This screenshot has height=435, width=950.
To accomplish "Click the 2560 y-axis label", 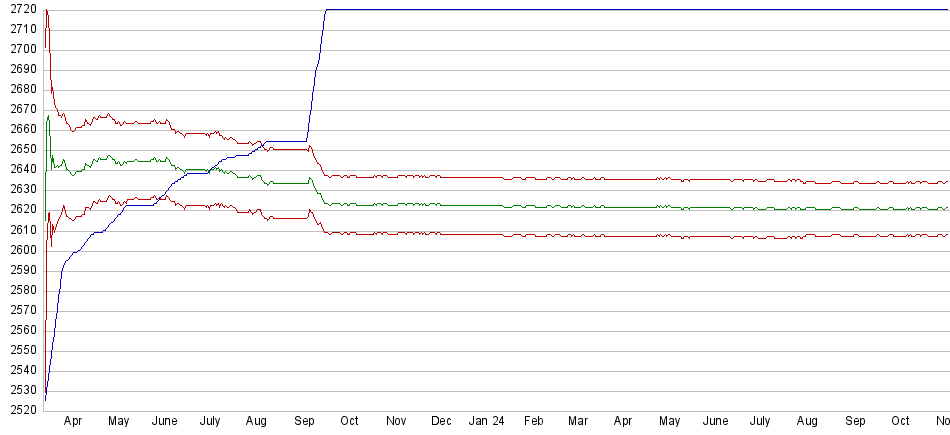I will click(24, 330).
